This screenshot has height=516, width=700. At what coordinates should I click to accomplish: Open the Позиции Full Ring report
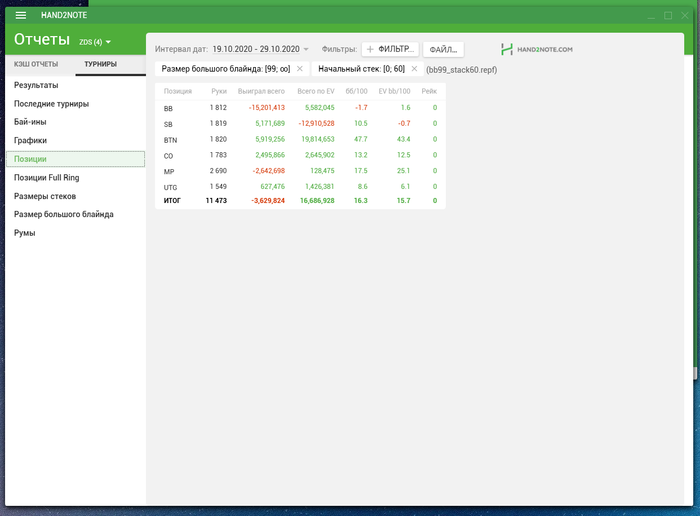[75, 178]
